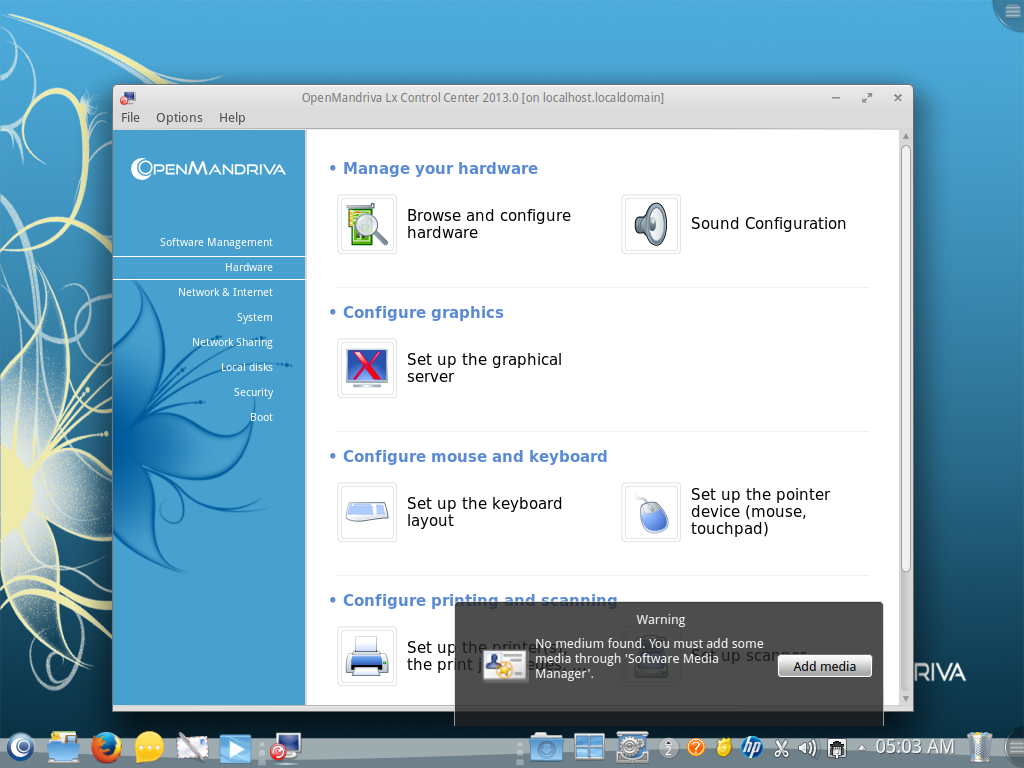Click the yellow shield tray icon
The height and width of the screenshot is (768, 1024).
(x=724, y=746)
